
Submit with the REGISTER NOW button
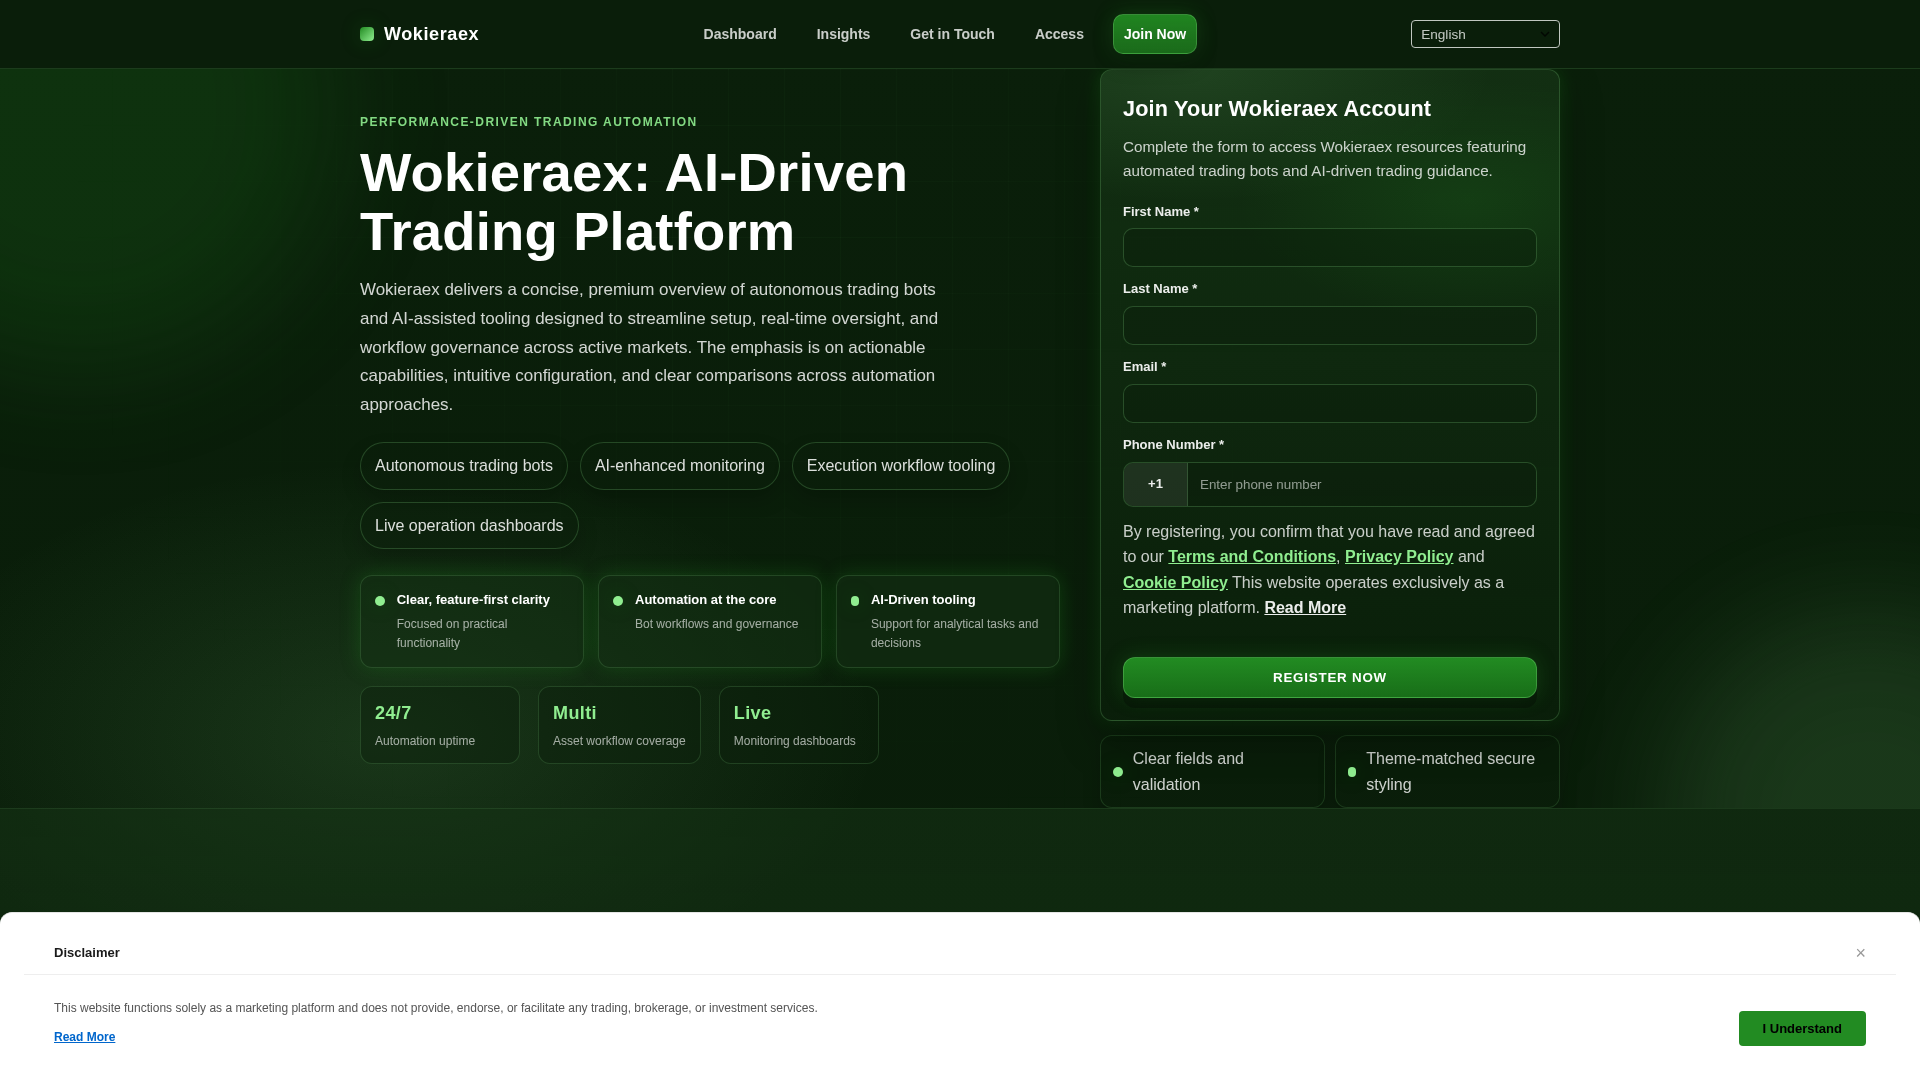click(1330, 678)
